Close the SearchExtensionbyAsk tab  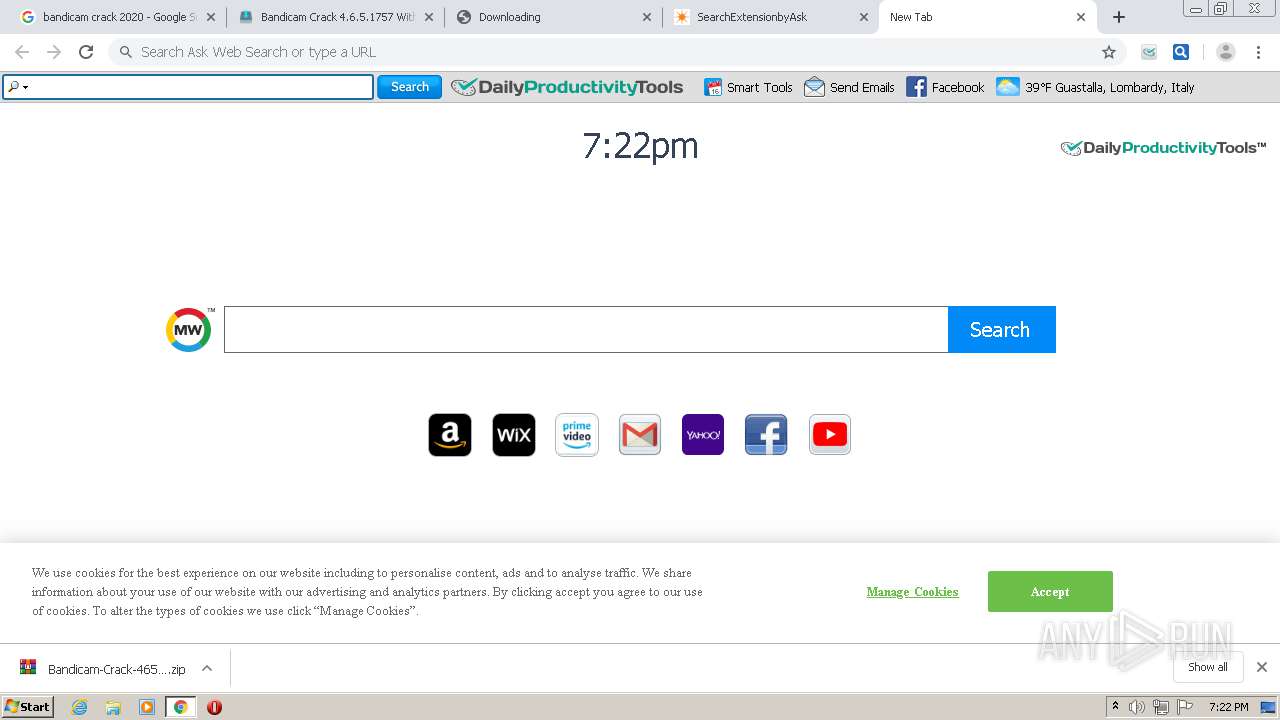(864, 17)
